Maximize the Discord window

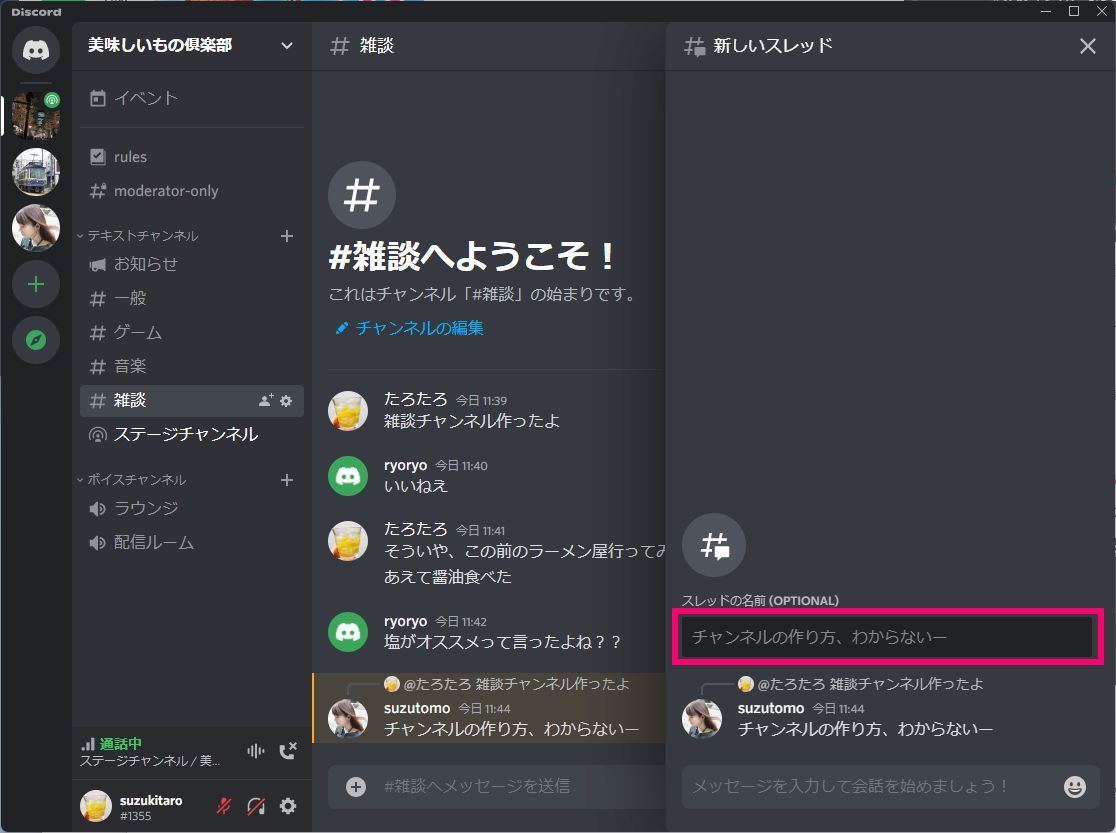[x=1074, y=11]
